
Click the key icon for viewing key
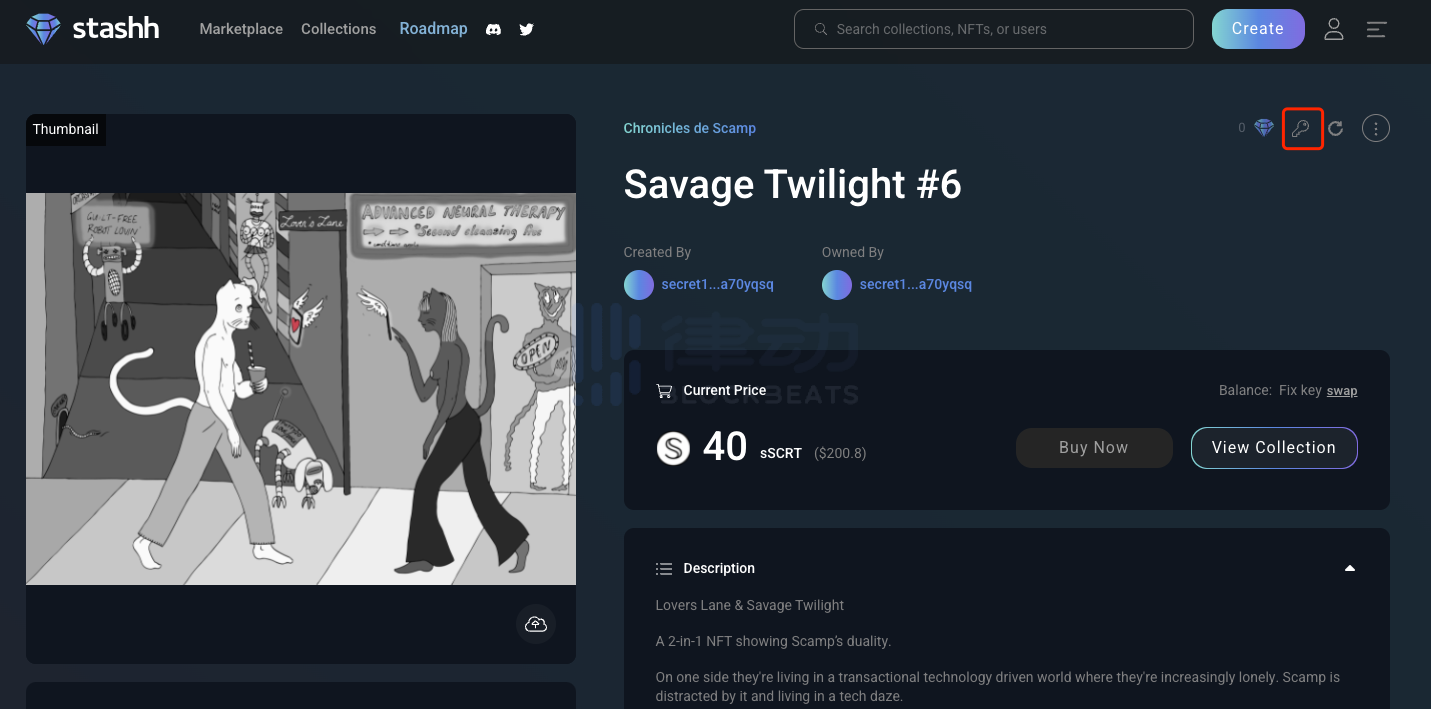[x=1302, y=129]
